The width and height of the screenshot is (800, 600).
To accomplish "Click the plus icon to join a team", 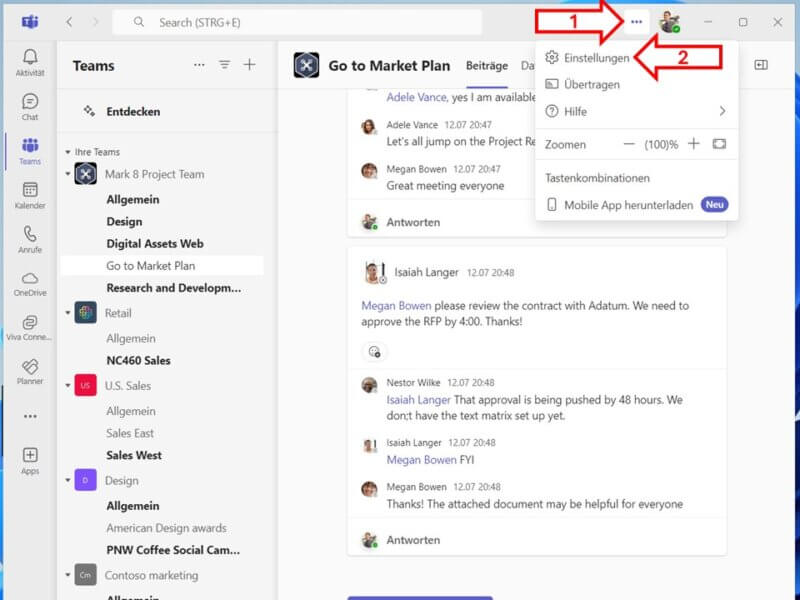I will pyautogui.click(x=249, y=65).
